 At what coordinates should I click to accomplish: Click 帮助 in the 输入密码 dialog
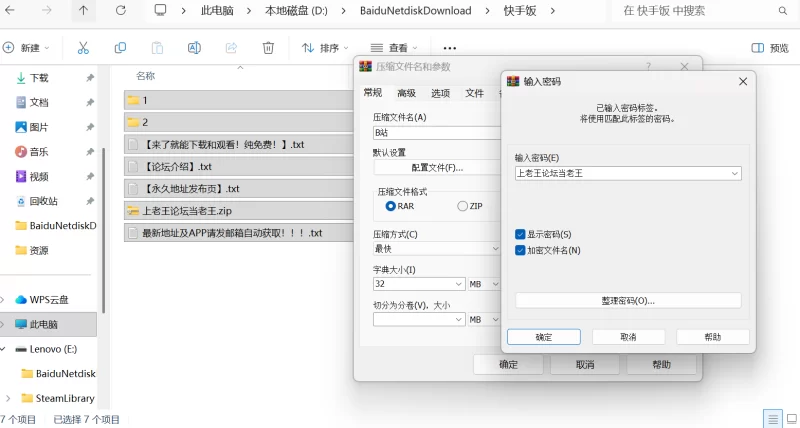coord(713,337)
